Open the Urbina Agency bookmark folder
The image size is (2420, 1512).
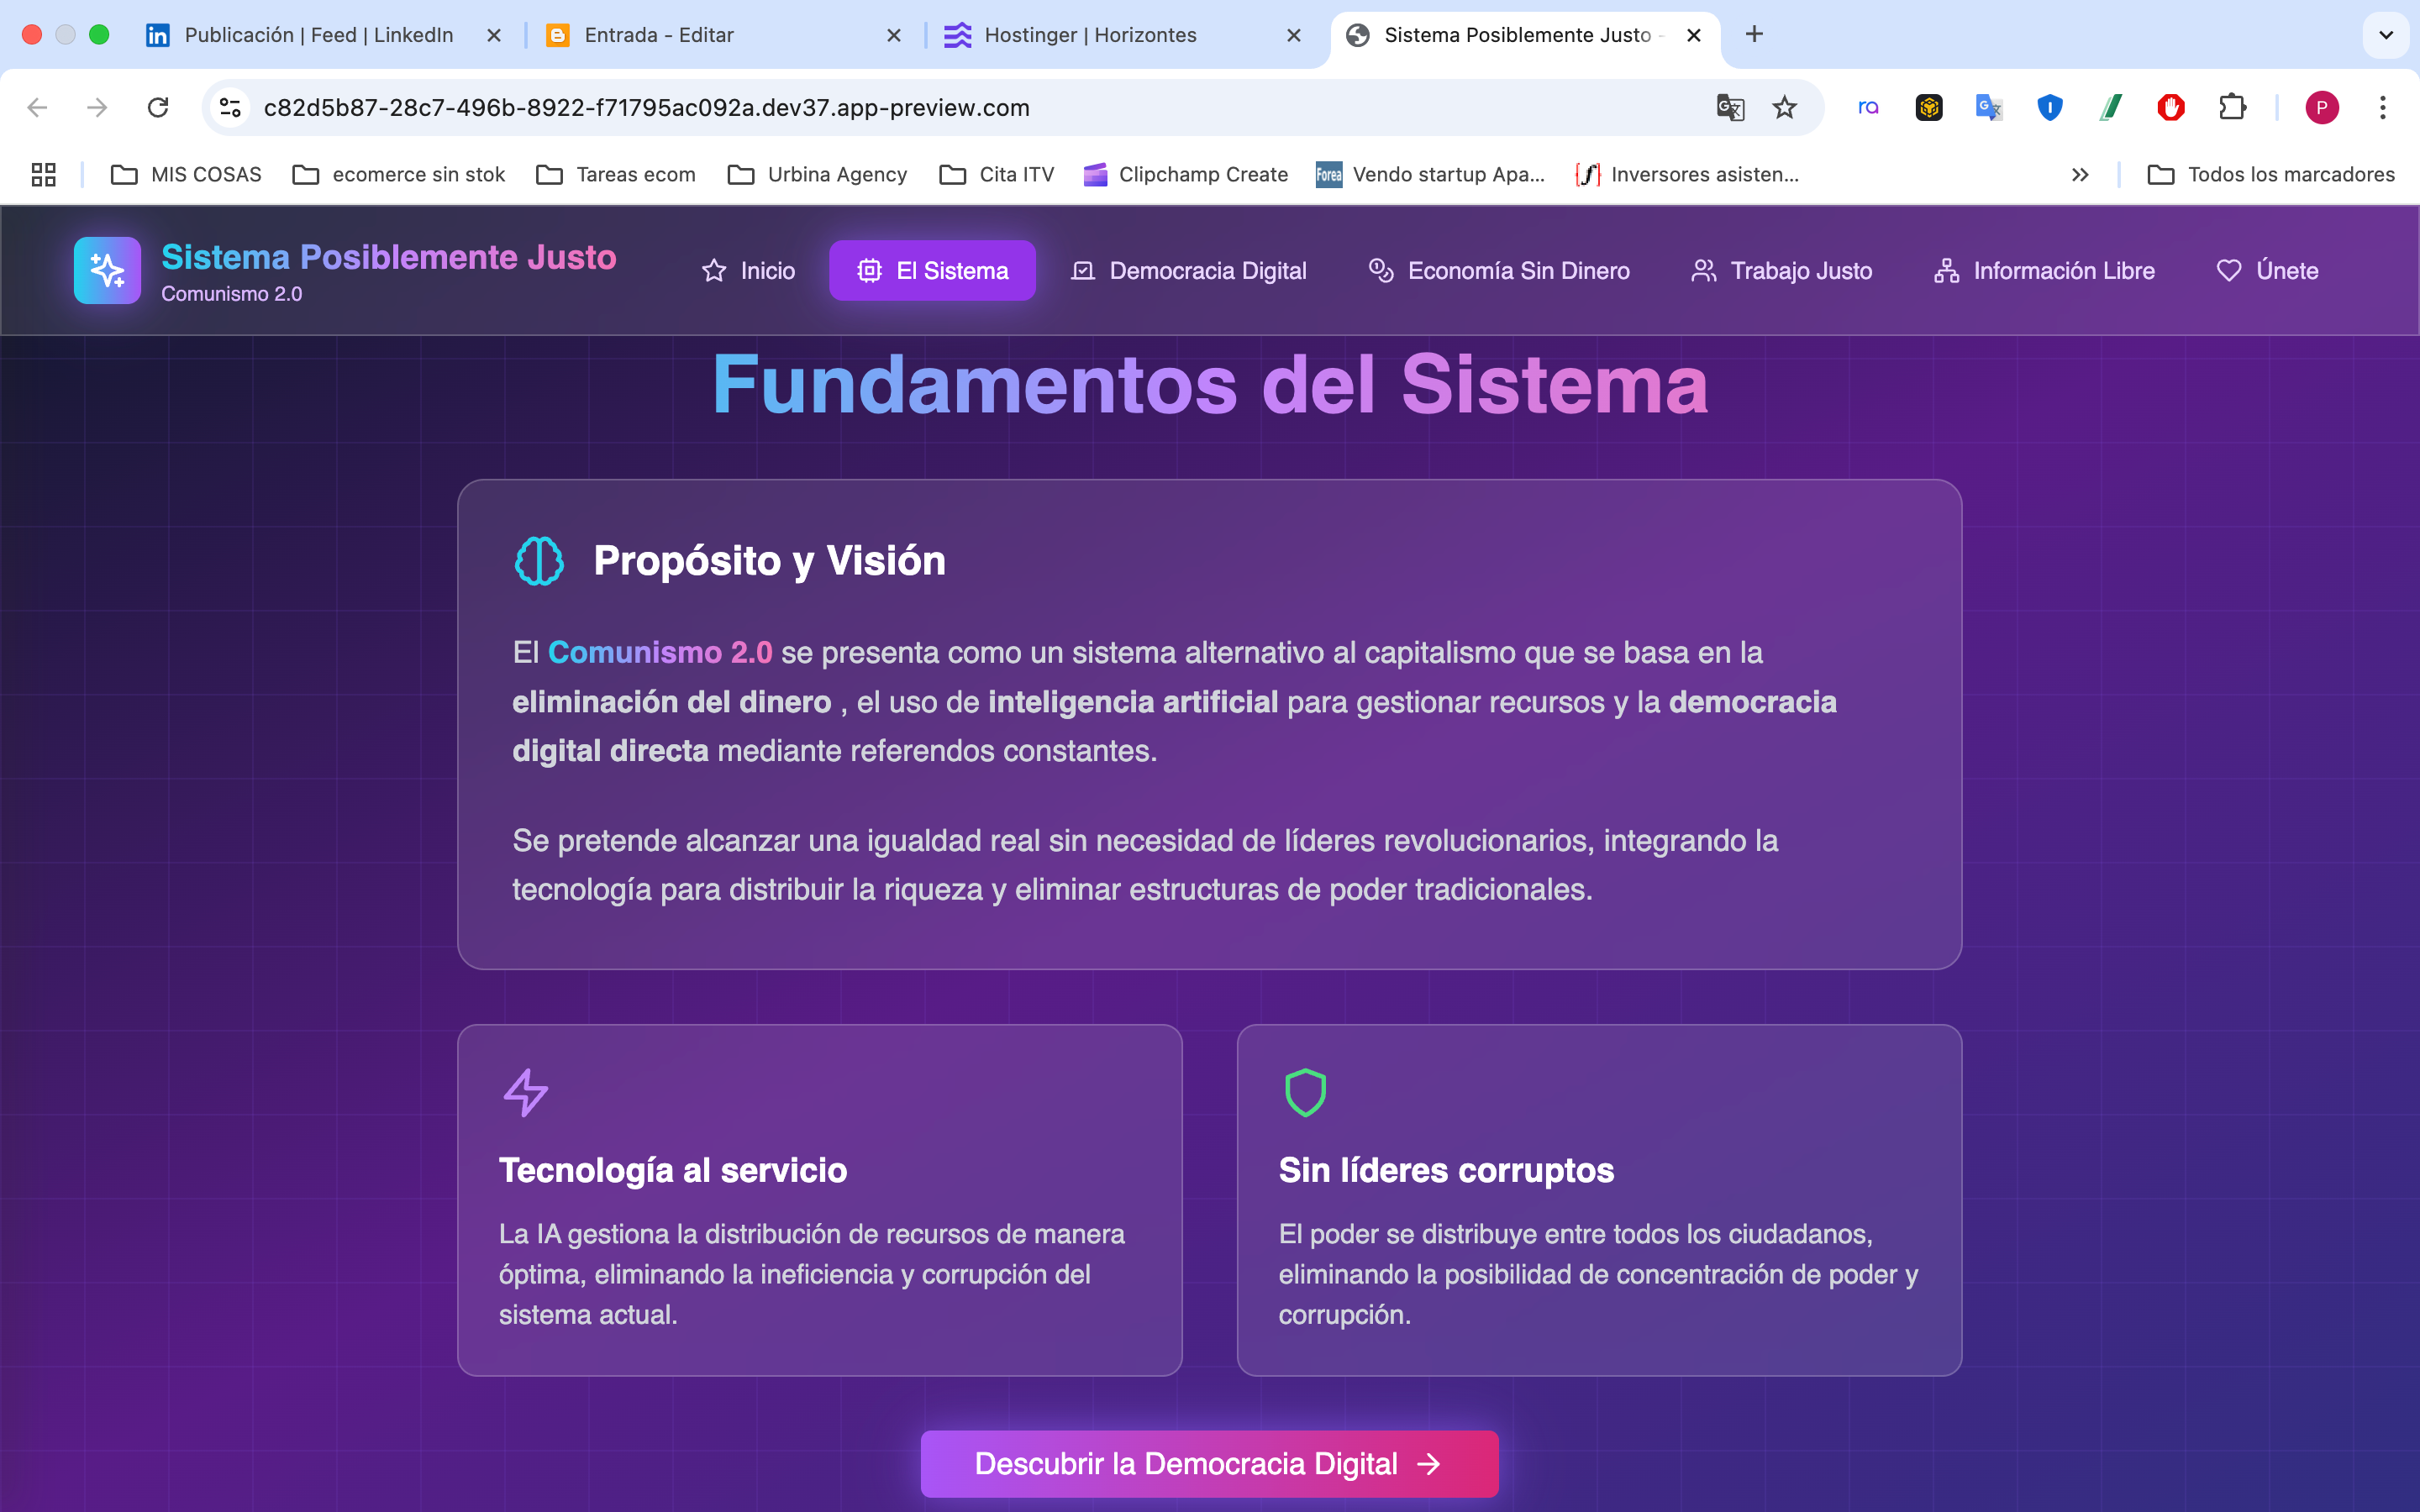[818, 175]
